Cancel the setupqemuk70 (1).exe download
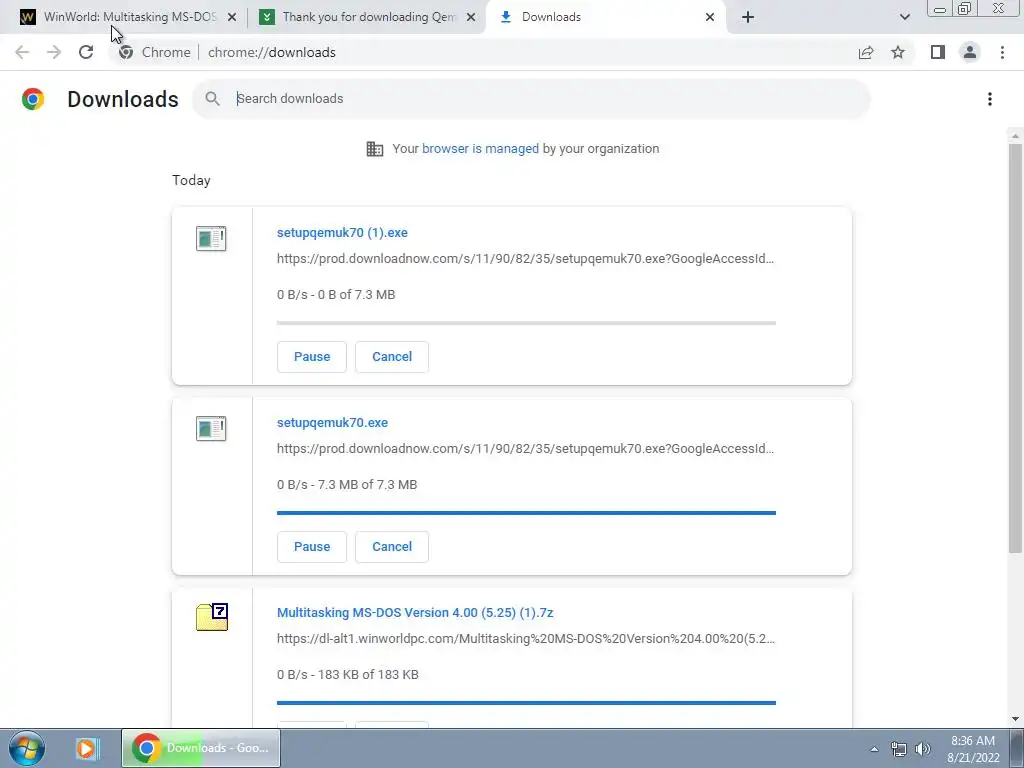Screen dimensions: 1024x768 coord(392,357)
